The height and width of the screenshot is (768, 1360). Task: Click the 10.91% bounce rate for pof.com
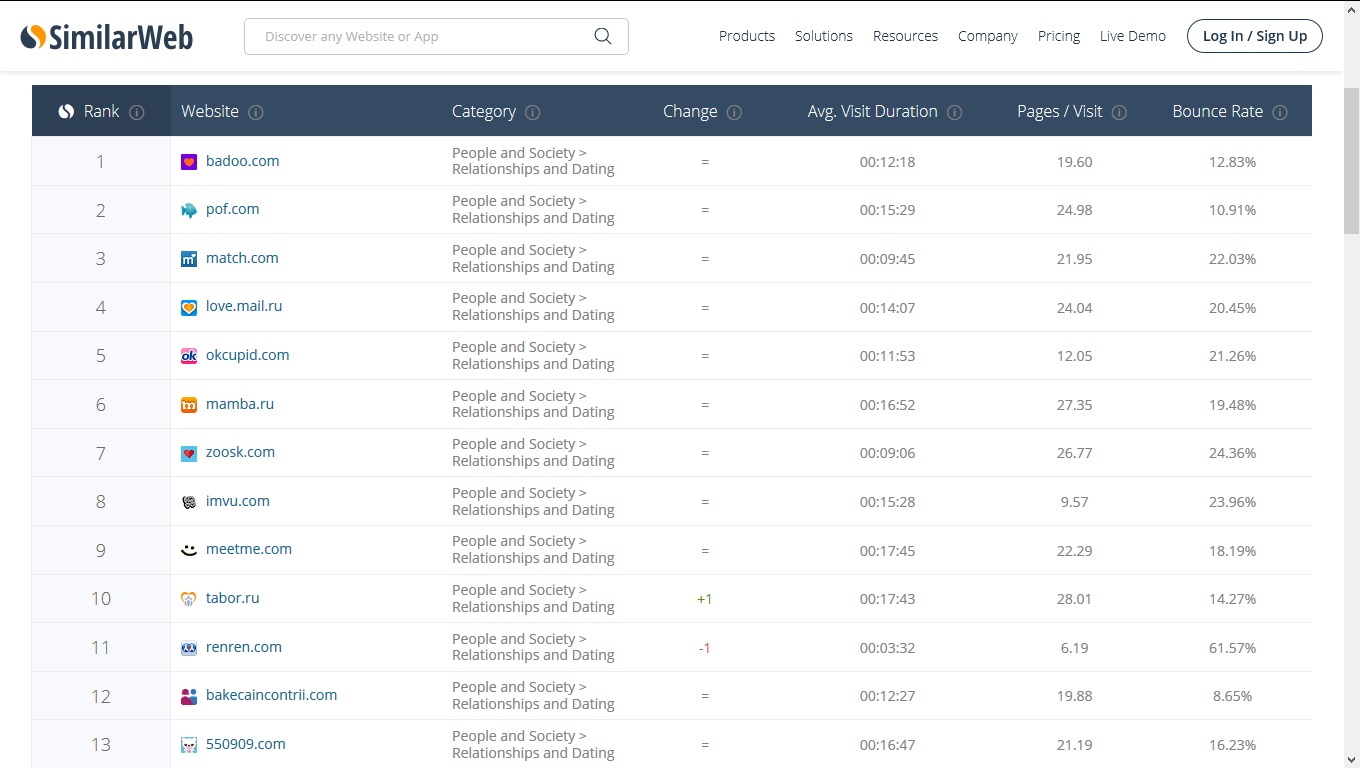[x=1232, y=210]
